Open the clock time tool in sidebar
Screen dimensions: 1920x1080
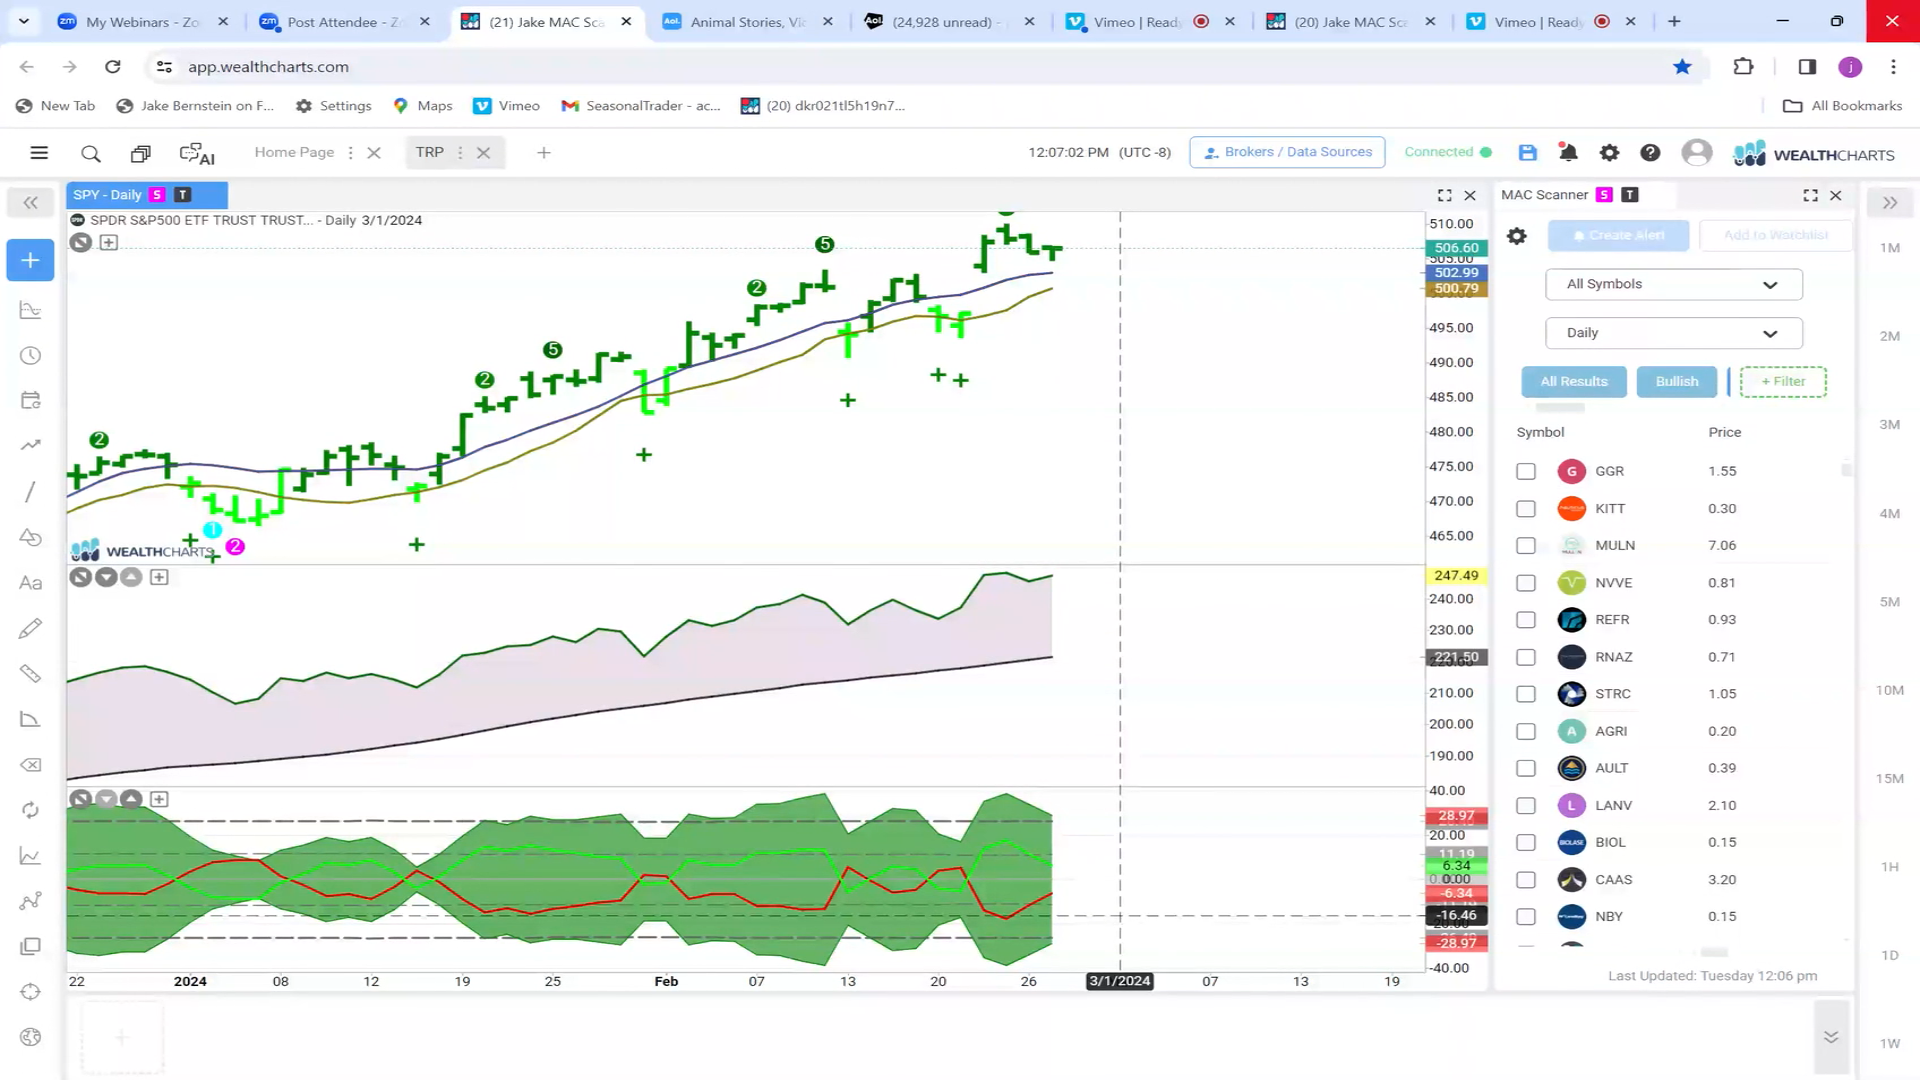[30, 356]
